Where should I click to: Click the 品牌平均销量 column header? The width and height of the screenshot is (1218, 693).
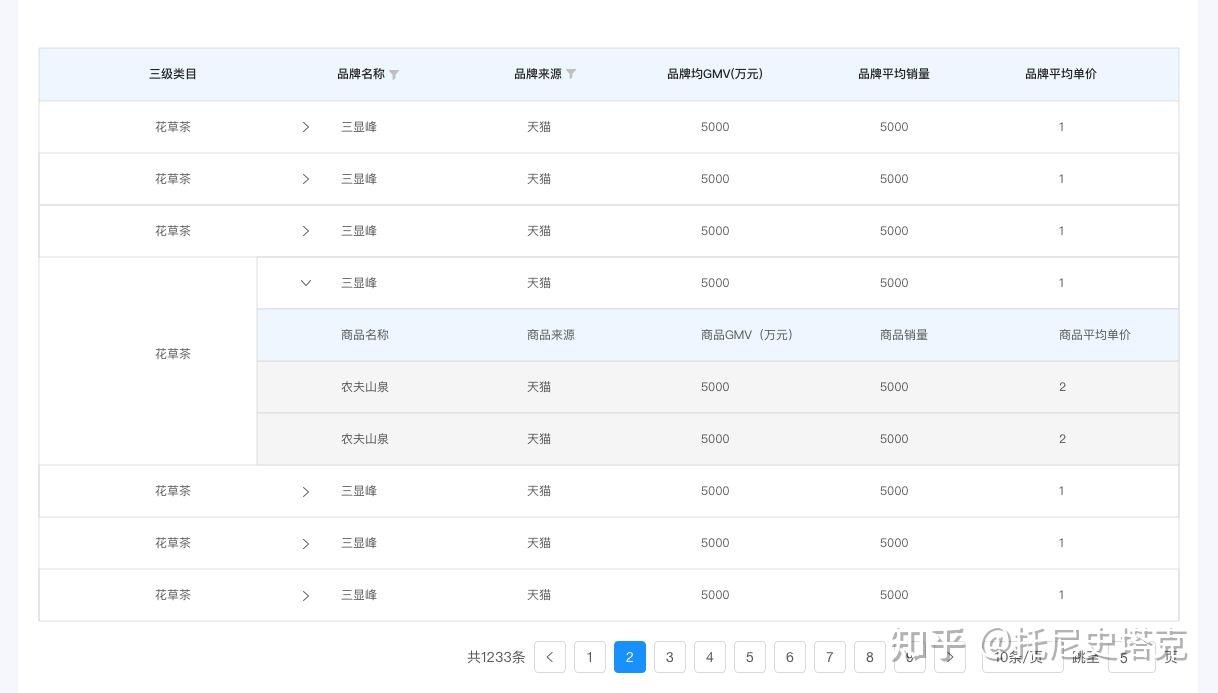pyautogui.click(x=894, y=74)
